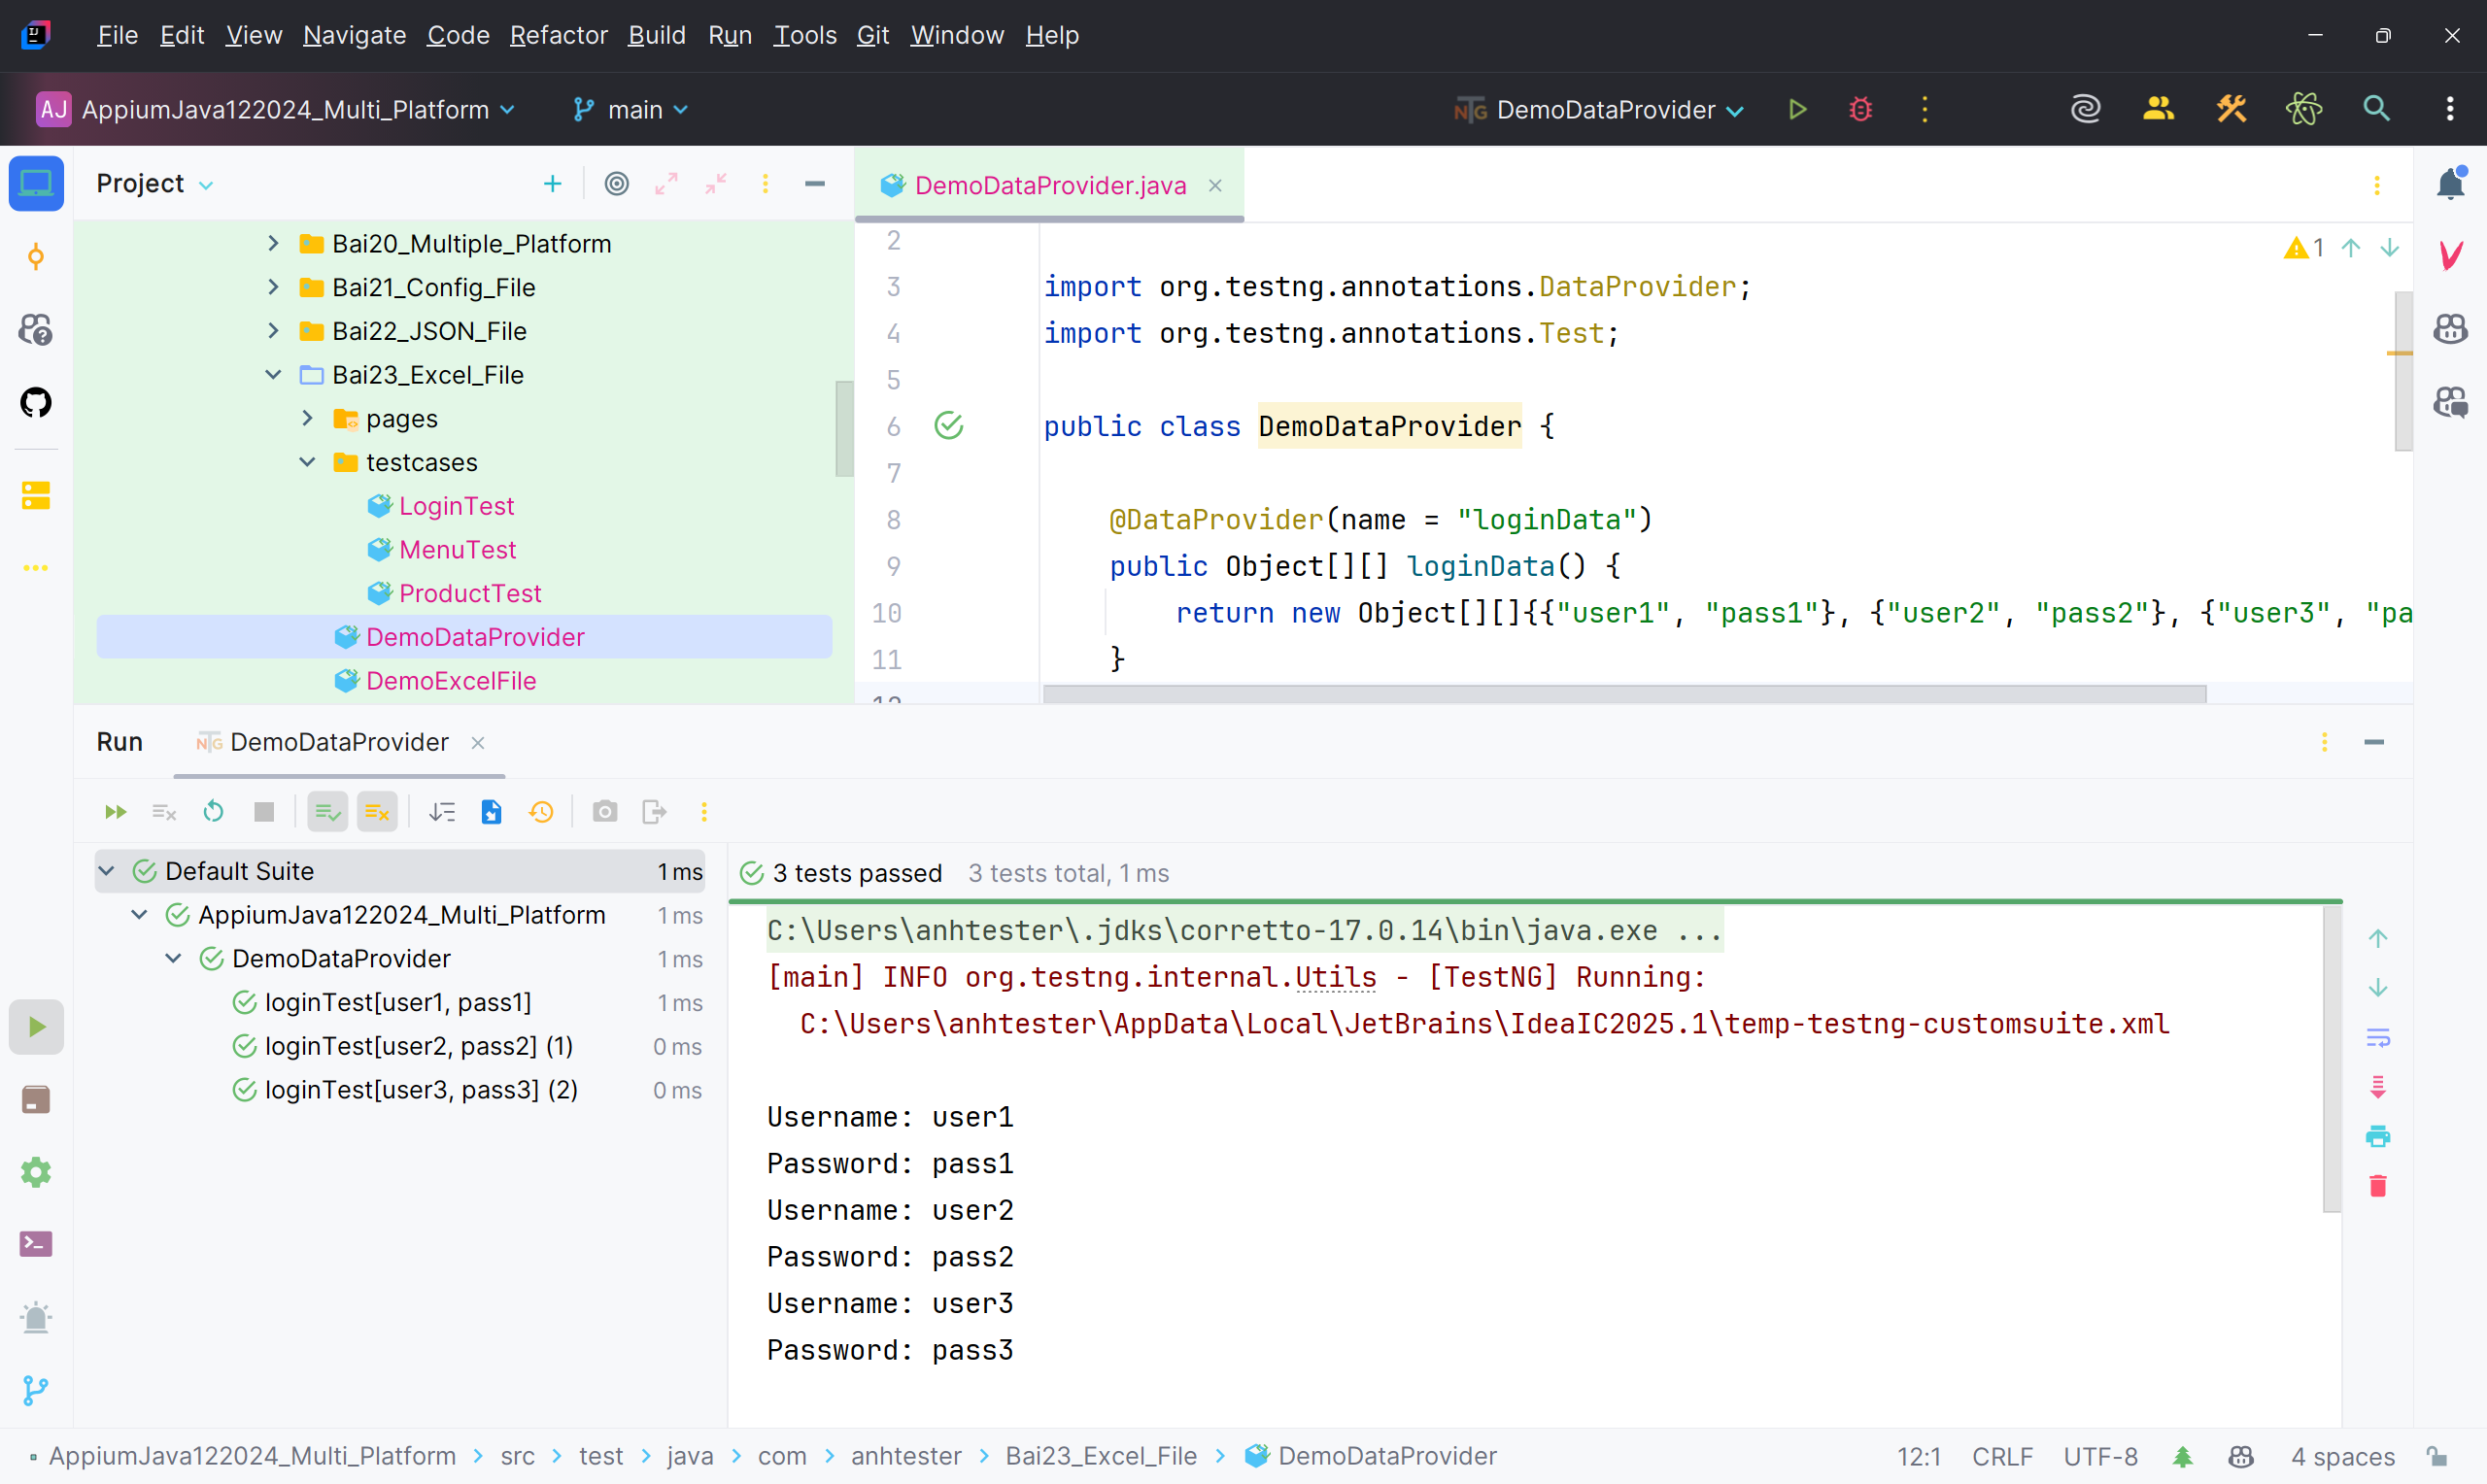This screenshot has width=2487, height=1484.
Task: Click the editor horizontal scrollbar
Action: tap(1624, 694)
